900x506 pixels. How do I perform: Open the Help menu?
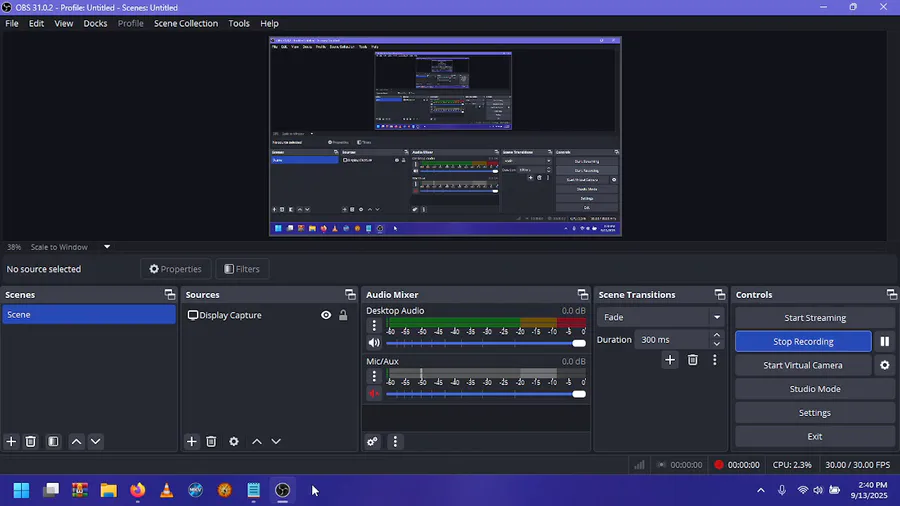coord(269,24)
